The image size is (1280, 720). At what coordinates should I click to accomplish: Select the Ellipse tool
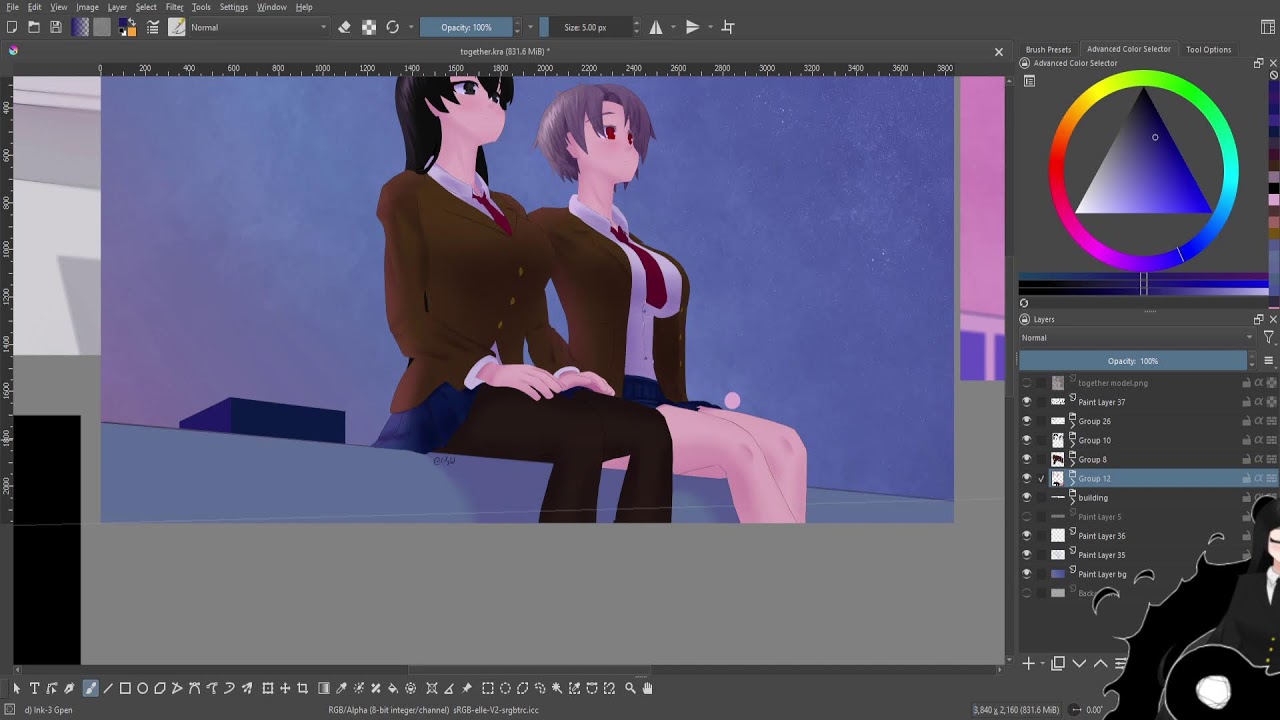(143, 688)
